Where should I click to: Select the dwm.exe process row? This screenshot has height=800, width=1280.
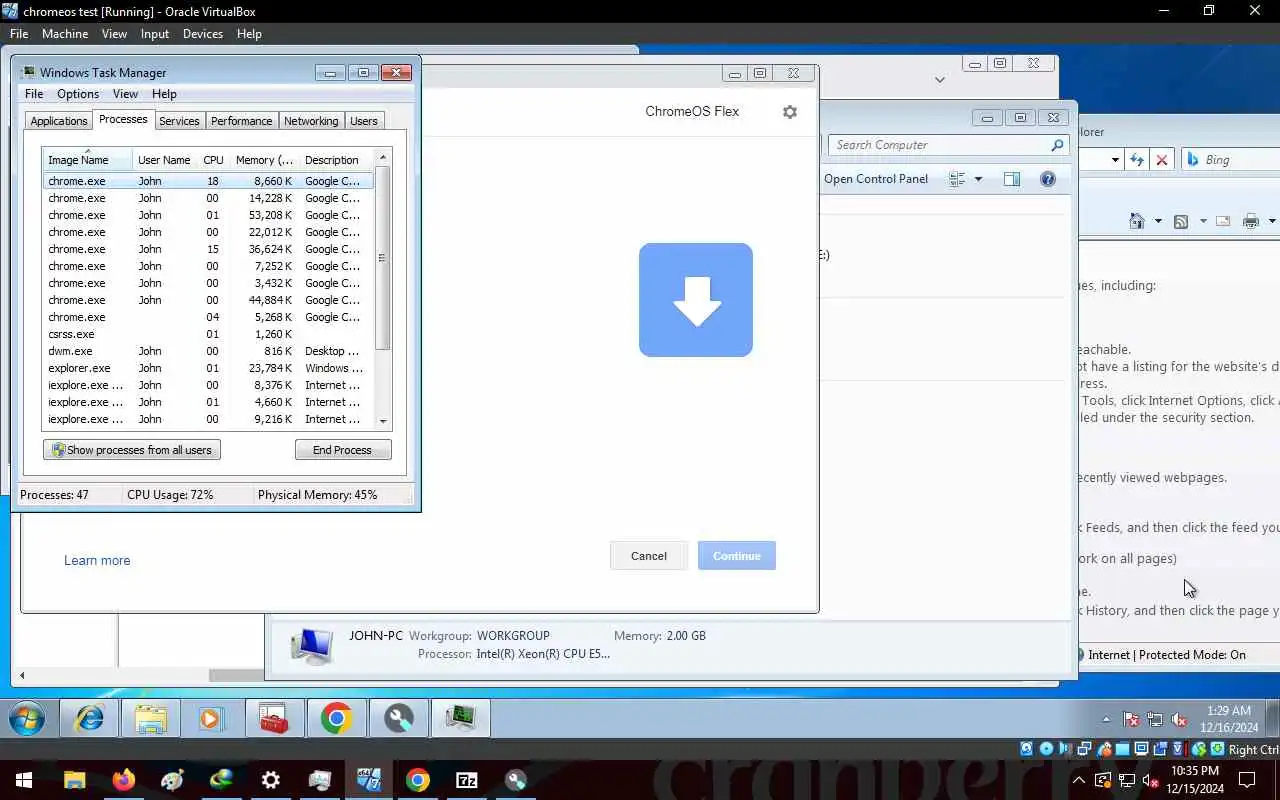coord(208,351)
